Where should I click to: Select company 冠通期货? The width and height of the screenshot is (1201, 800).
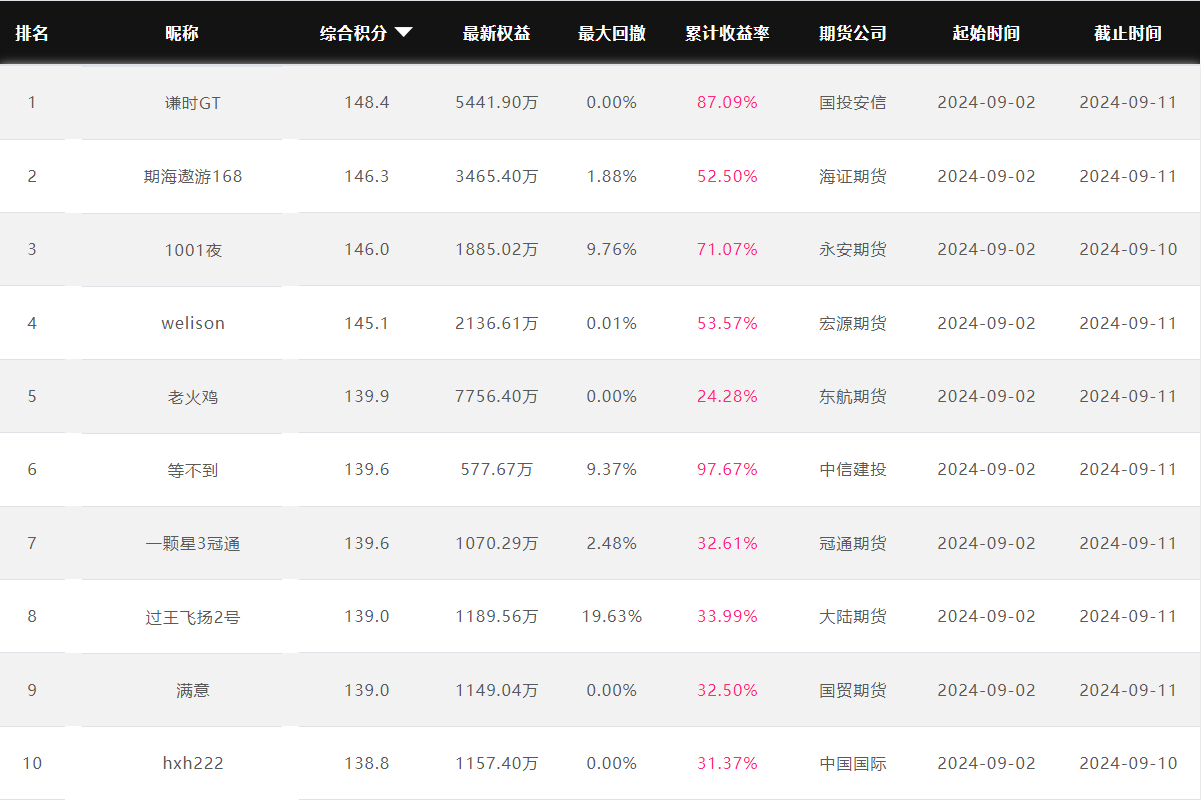click(853, 543)
